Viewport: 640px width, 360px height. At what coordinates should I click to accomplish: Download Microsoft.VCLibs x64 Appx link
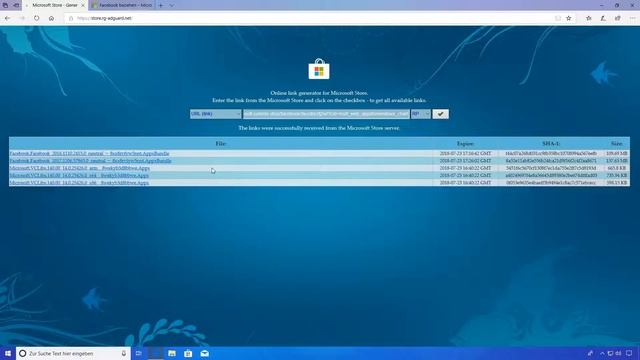79,176
